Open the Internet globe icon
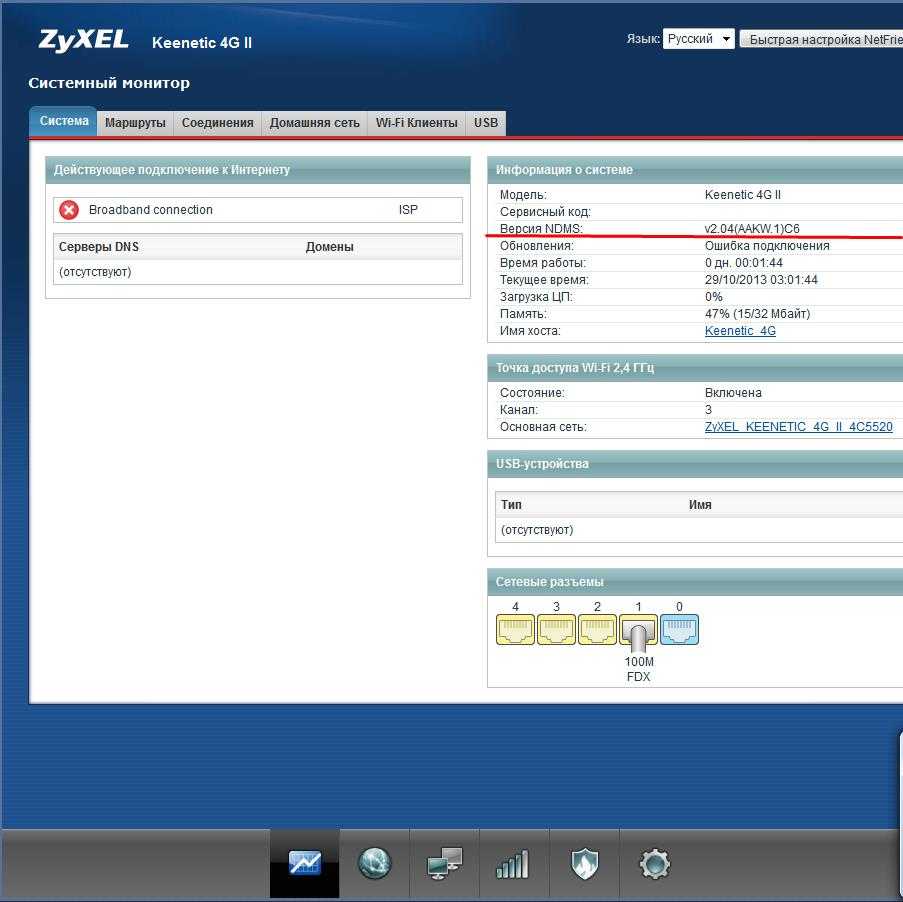Image resolution: width=903 pixels, height=902 pixels. (374, 863)
